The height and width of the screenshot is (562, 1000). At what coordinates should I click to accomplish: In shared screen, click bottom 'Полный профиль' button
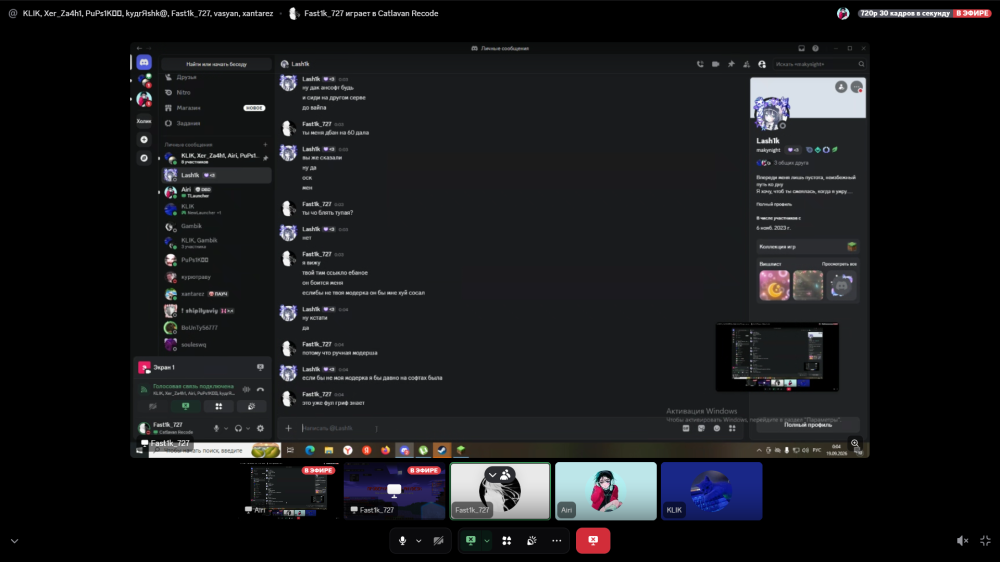pyautogui.click(x=807, y=425)
